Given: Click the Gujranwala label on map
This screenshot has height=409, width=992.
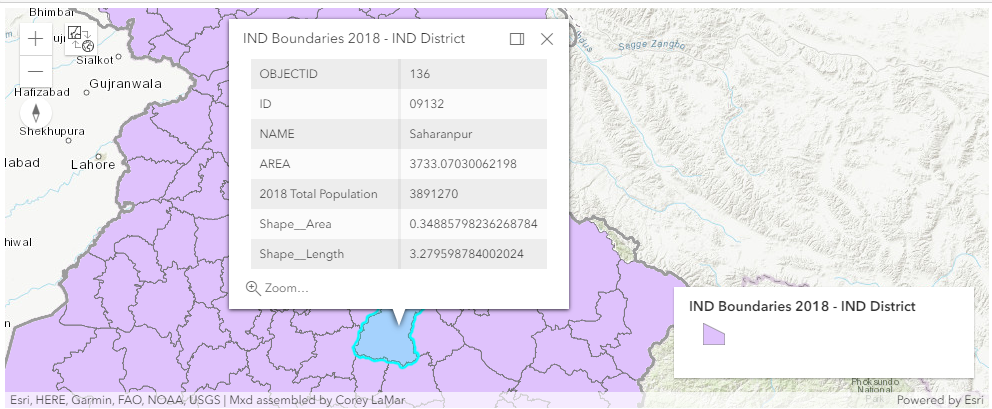Looking at the screenshot, I should pos(125,84).
